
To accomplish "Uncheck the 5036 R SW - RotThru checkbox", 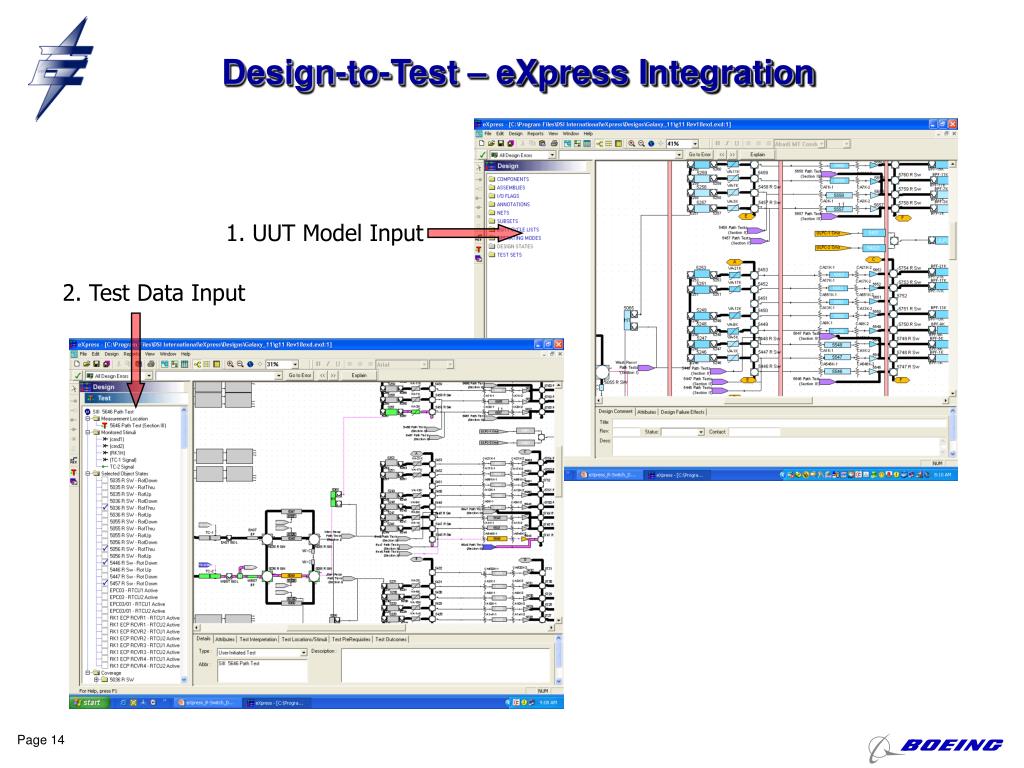I will click(x=105, y=508).
